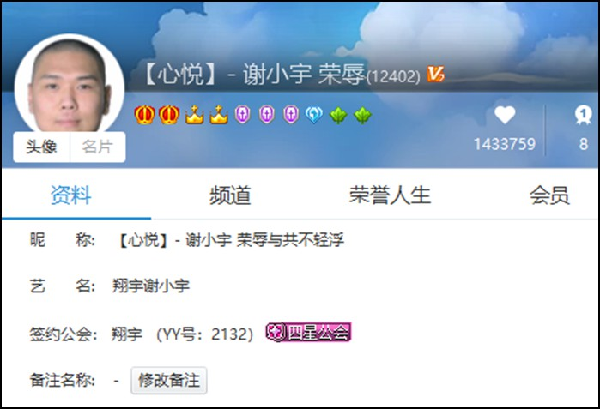Click the blue diamond badge
The height and width of the screenshot is (409, 600).
(x=314, y=114)
